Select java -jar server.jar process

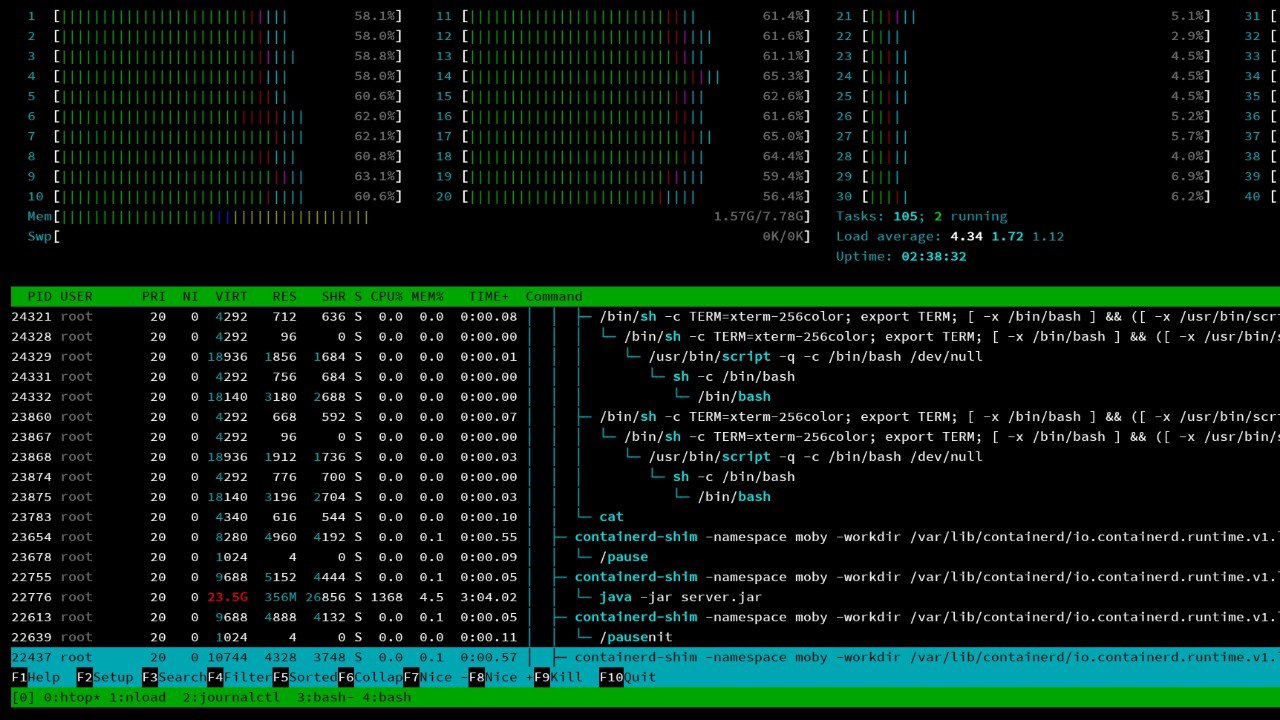(x=645, y=597)
